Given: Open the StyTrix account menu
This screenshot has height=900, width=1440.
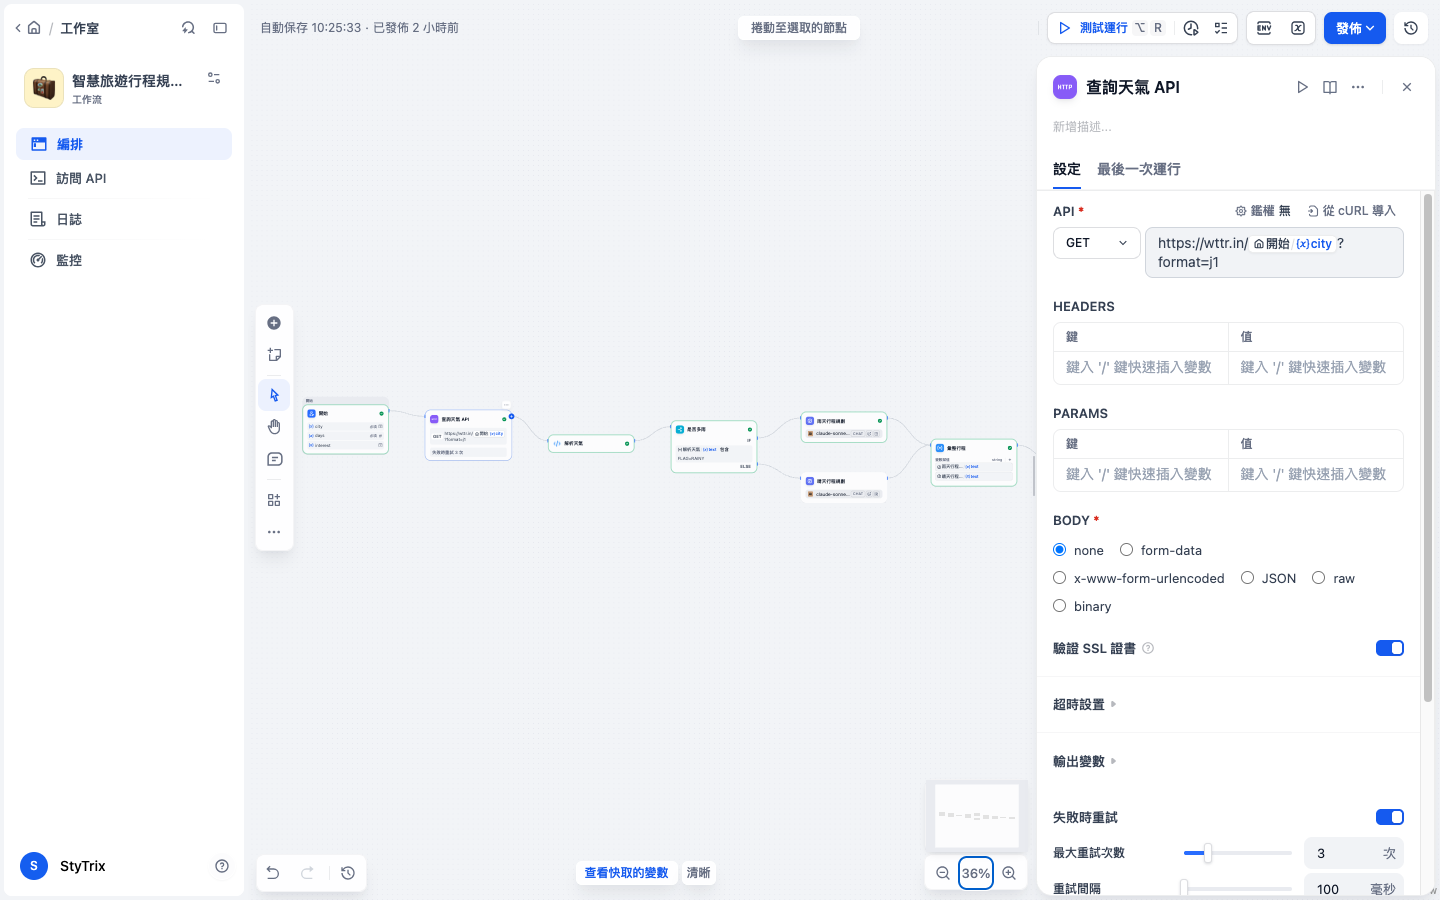Looking at the screenshot, I should click(62, 866).
